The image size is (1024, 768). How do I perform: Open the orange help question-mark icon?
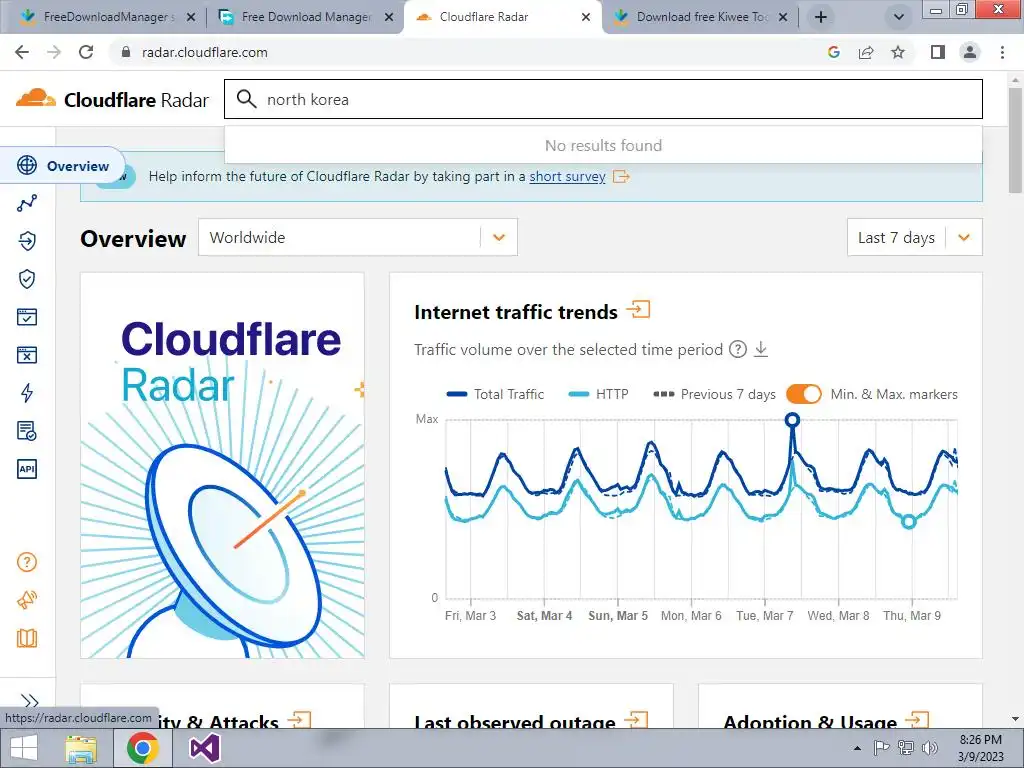point(27,562)
